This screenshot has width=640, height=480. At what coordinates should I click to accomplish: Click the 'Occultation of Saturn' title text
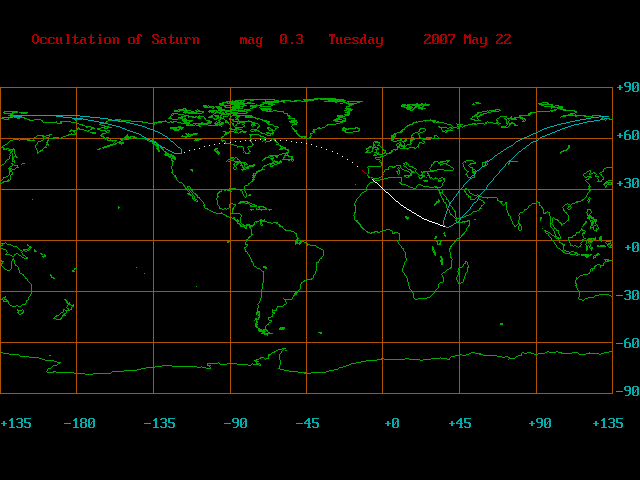(x=115, y=40)
